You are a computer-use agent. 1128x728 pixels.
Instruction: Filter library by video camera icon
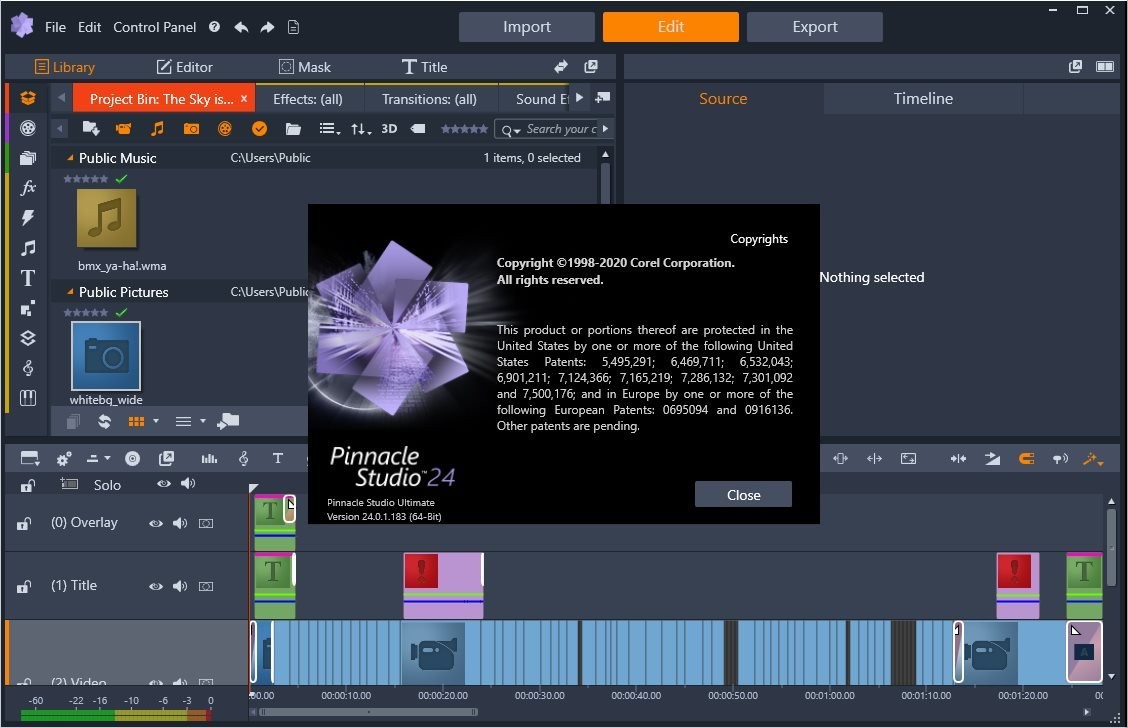[x=124, y=129]
